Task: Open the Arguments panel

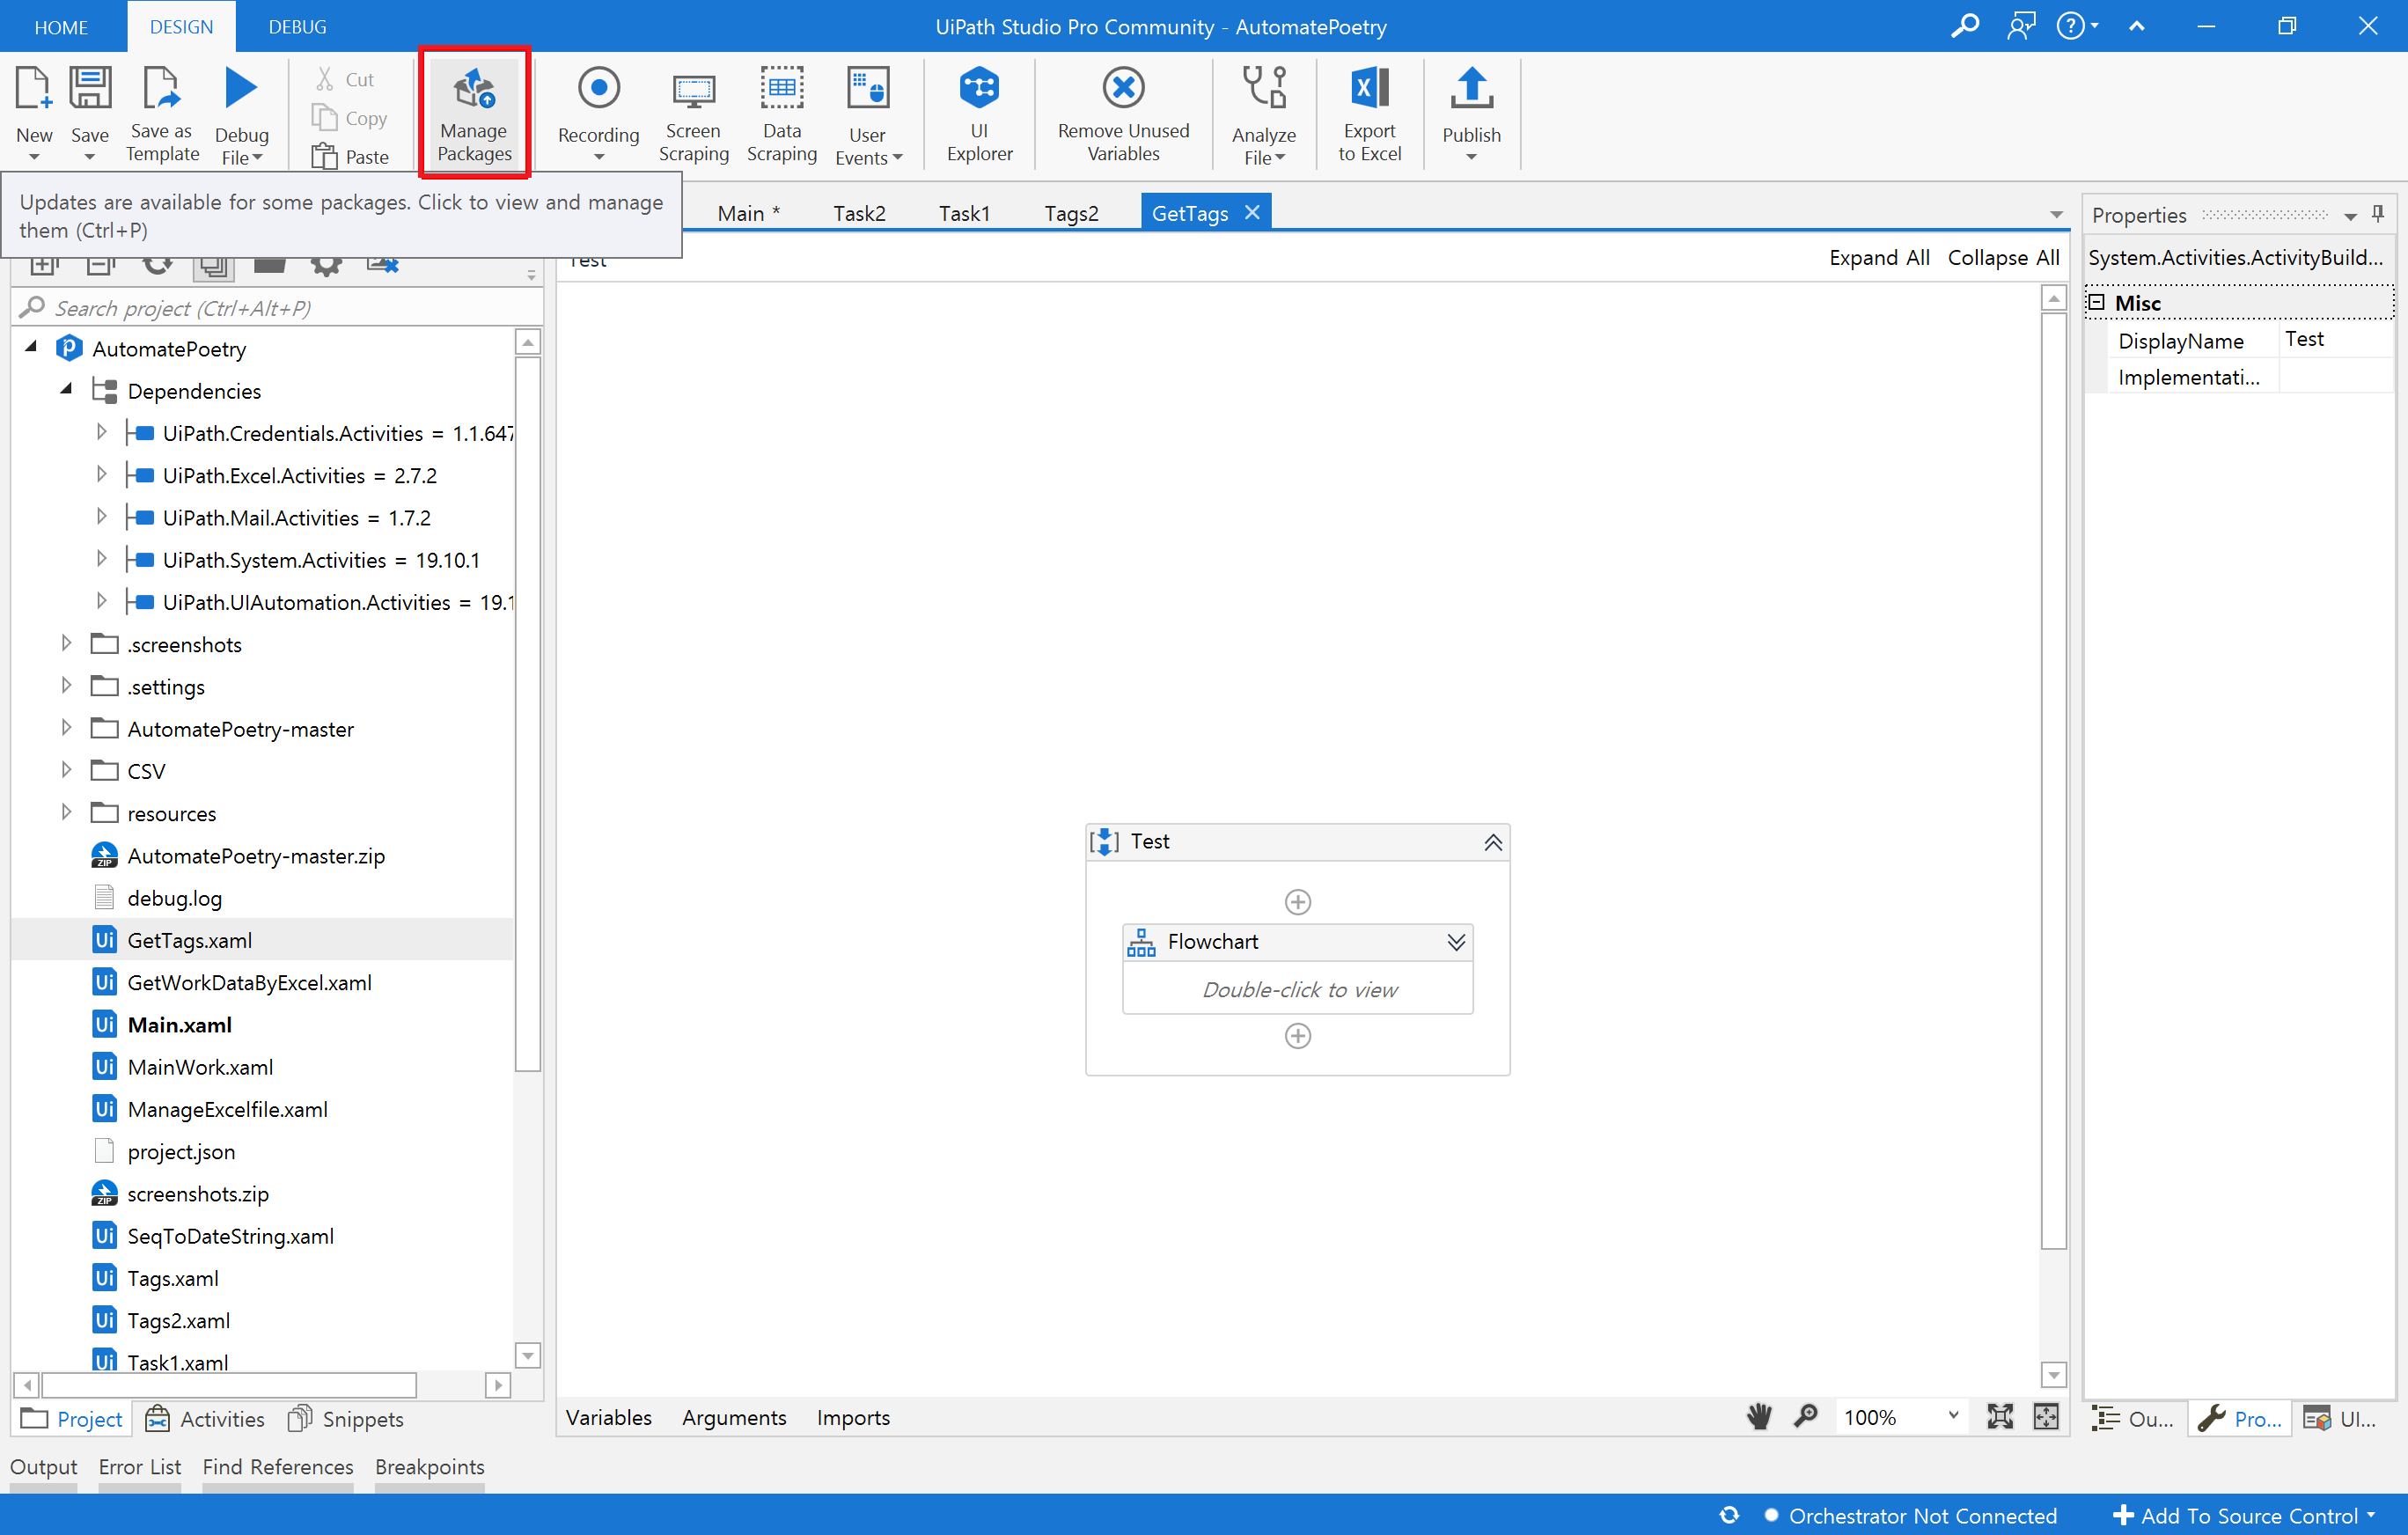Action: click(x=734, y=1416)
